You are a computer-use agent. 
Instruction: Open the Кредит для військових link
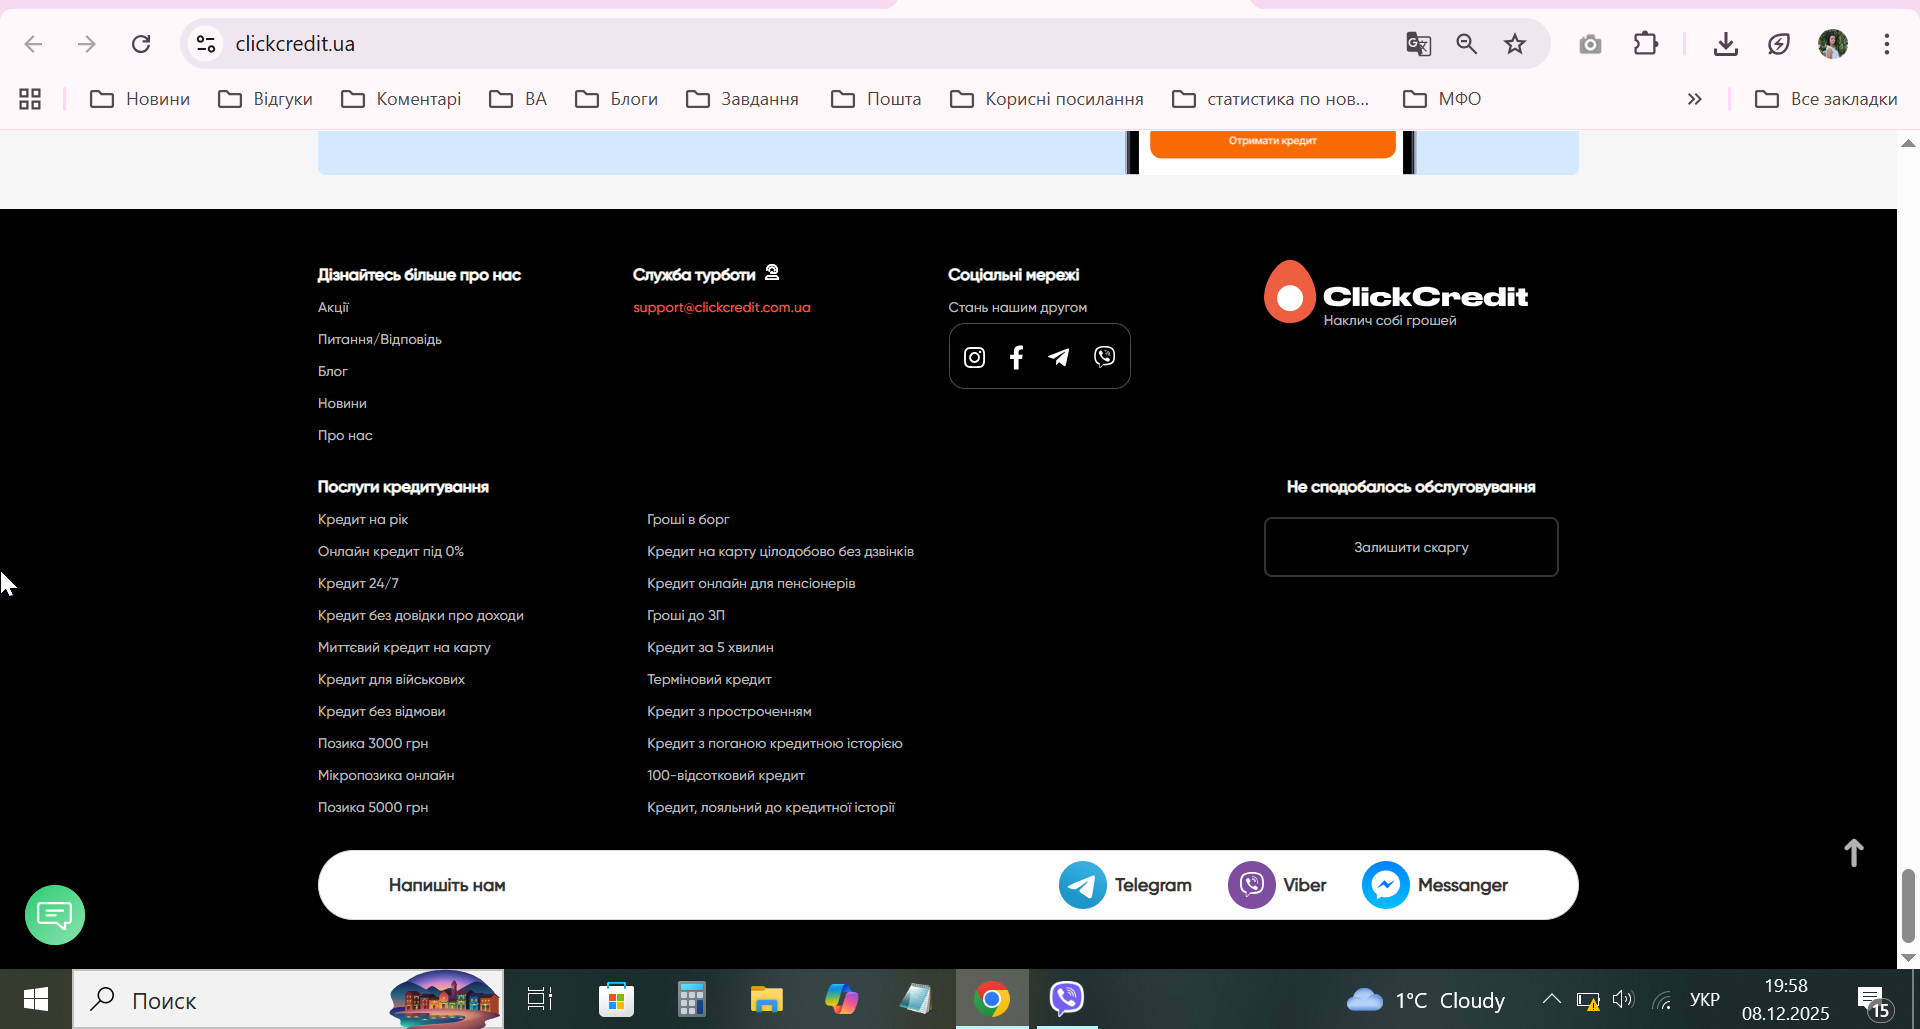click(391, 679)
